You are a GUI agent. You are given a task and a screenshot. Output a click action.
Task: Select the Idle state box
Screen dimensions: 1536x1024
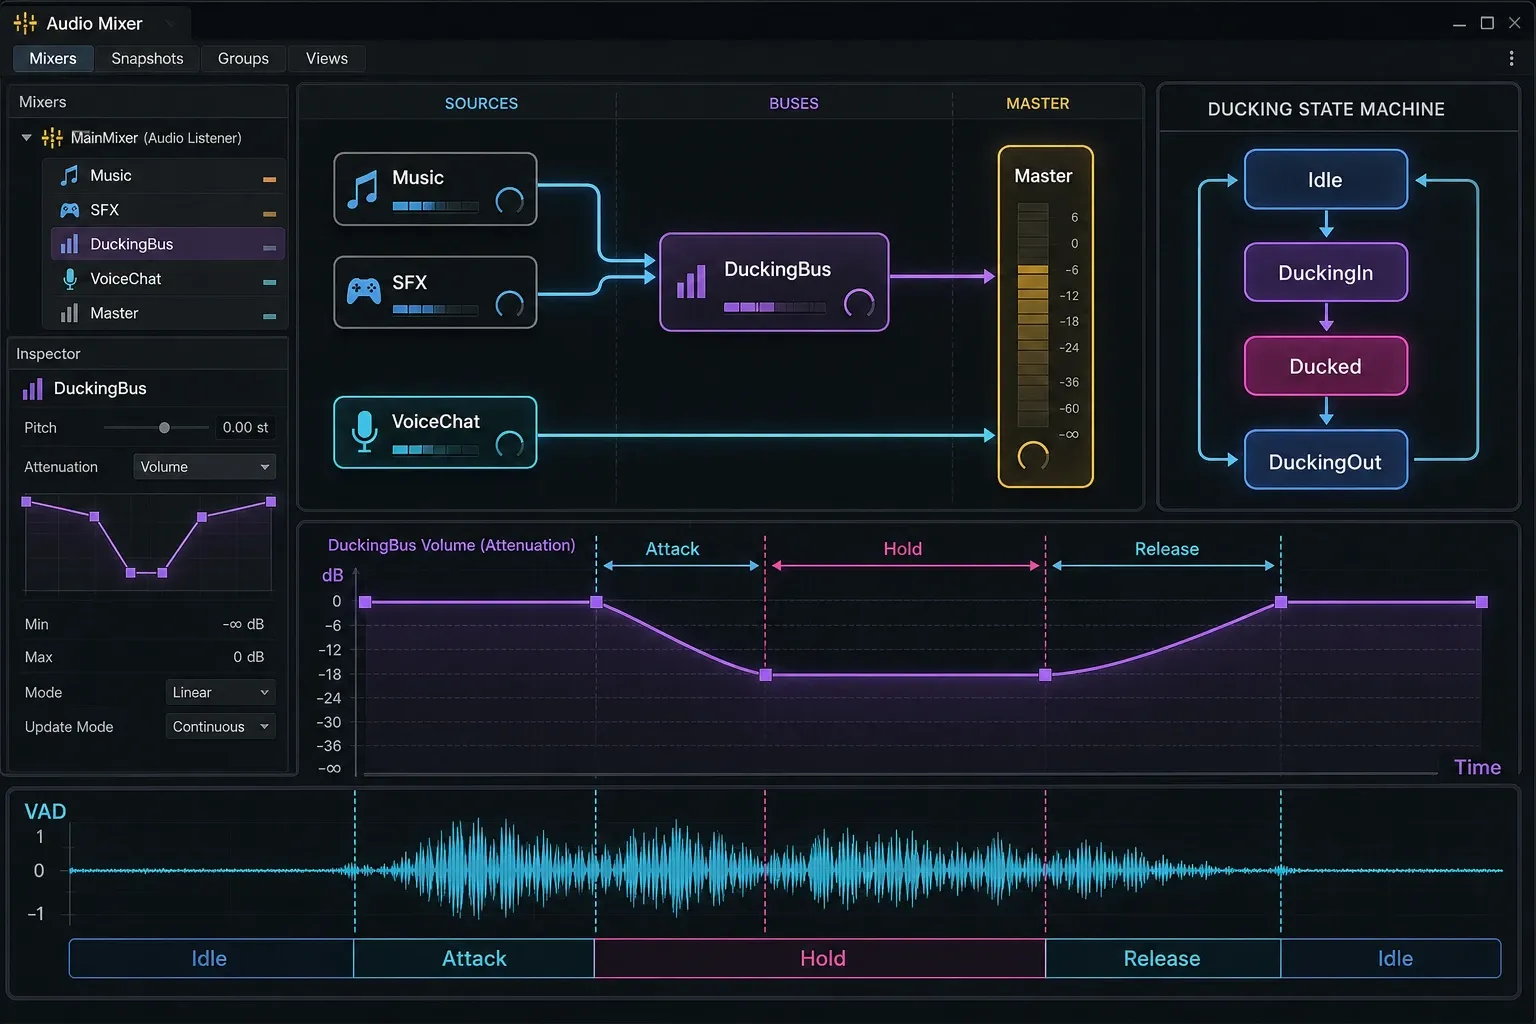point(1326,180)
